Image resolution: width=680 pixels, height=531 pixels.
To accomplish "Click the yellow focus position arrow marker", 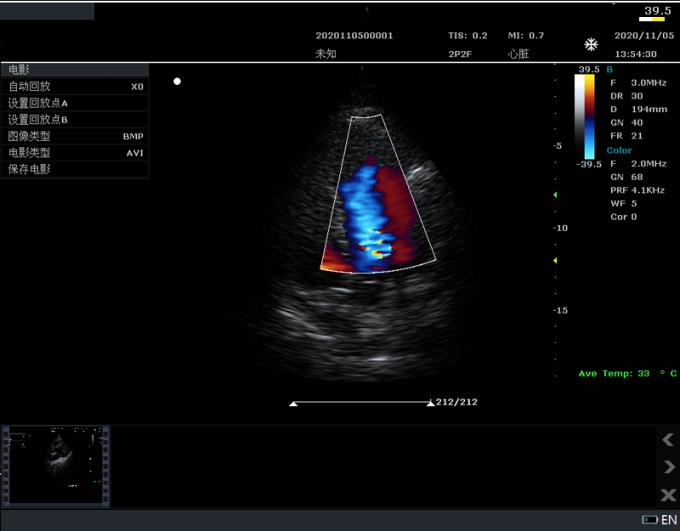I will coord(556,260).
